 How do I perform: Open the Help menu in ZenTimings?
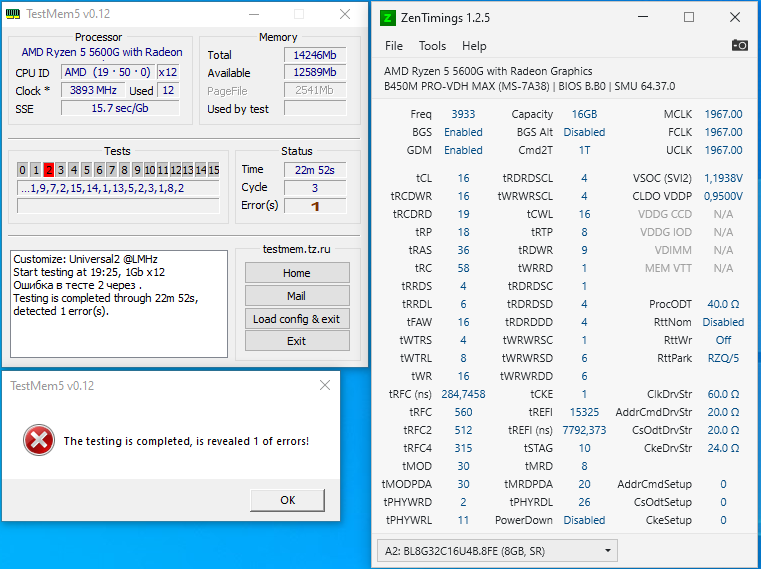(474, 46)
